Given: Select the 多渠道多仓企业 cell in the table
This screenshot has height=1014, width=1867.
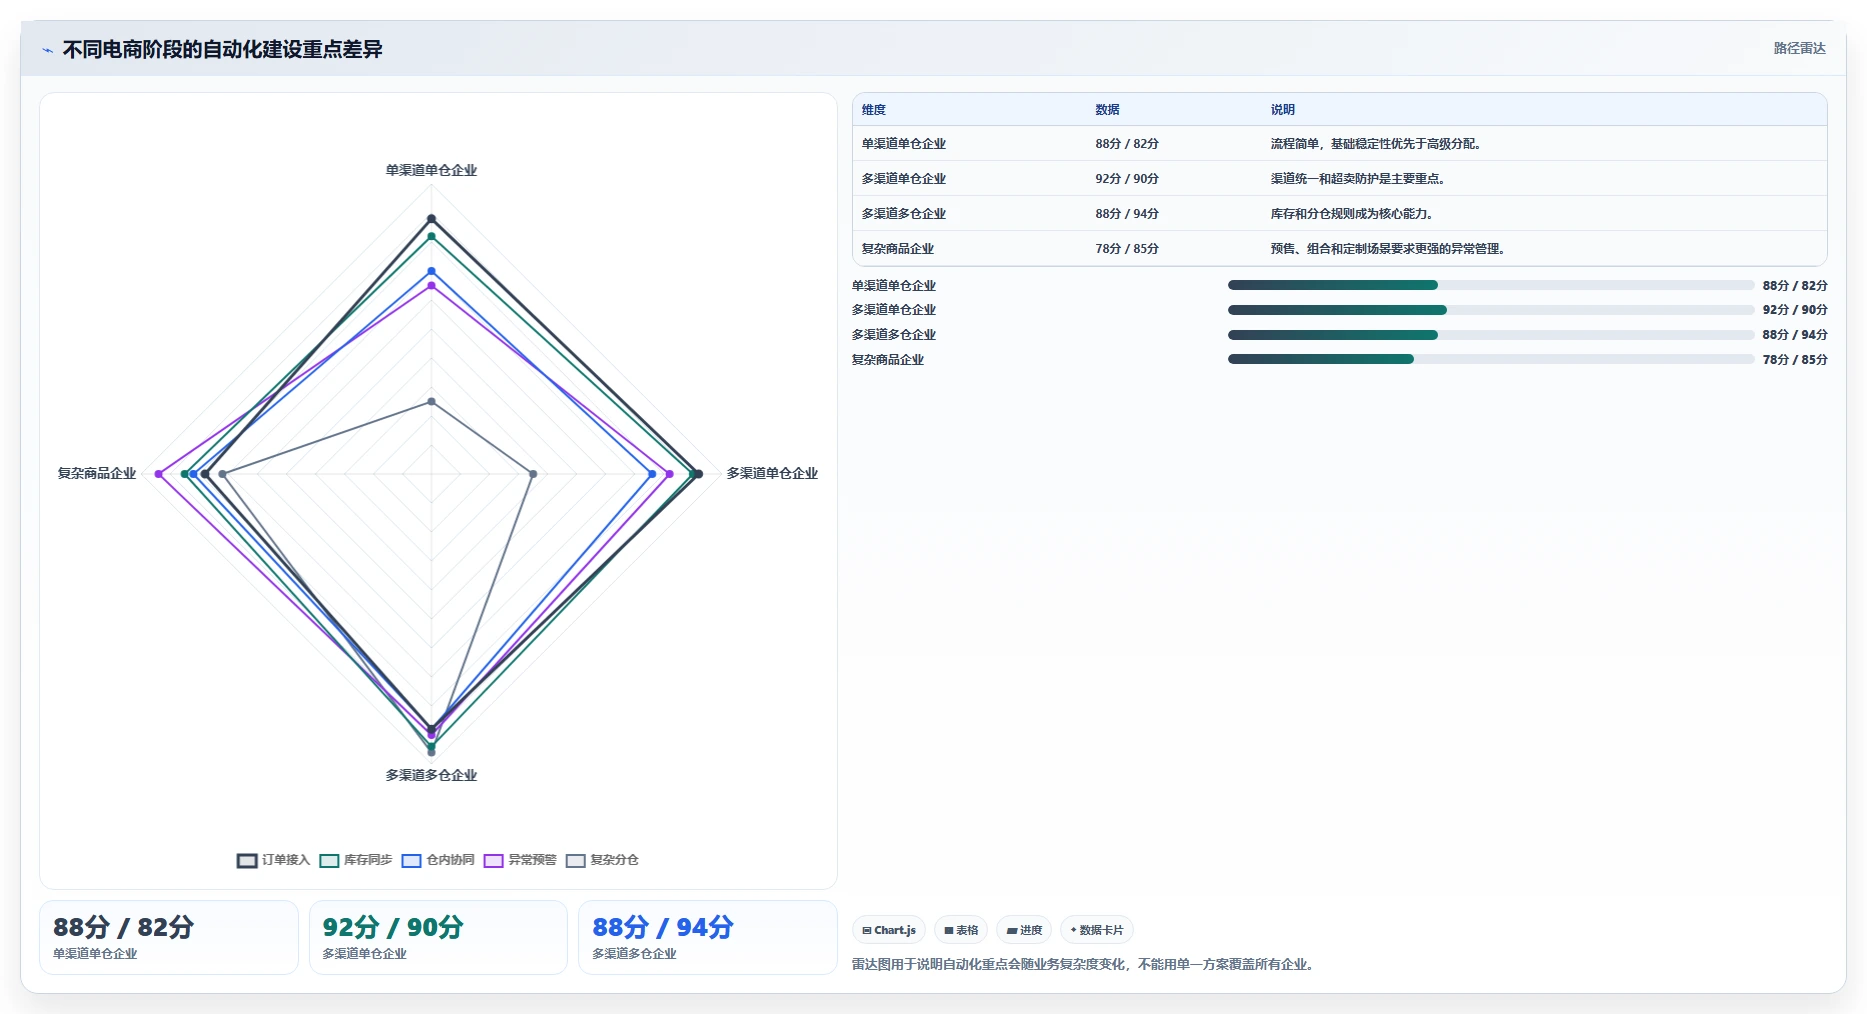Looking at the screenshot, I should point(904,214).
